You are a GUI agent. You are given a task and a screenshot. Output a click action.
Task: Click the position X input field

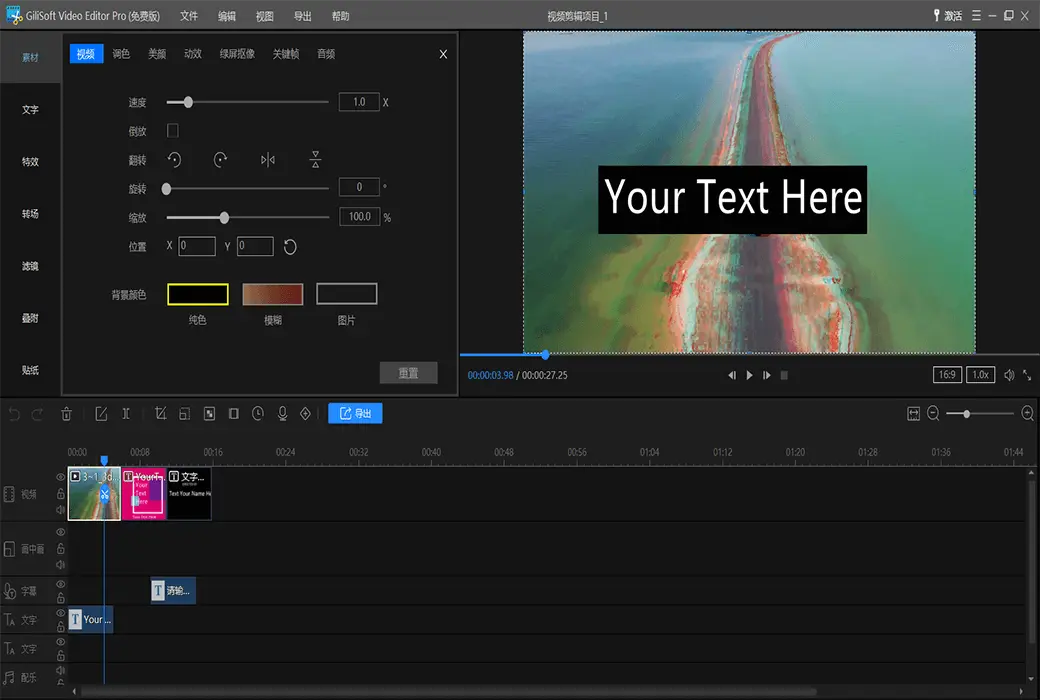click(197, 246)
